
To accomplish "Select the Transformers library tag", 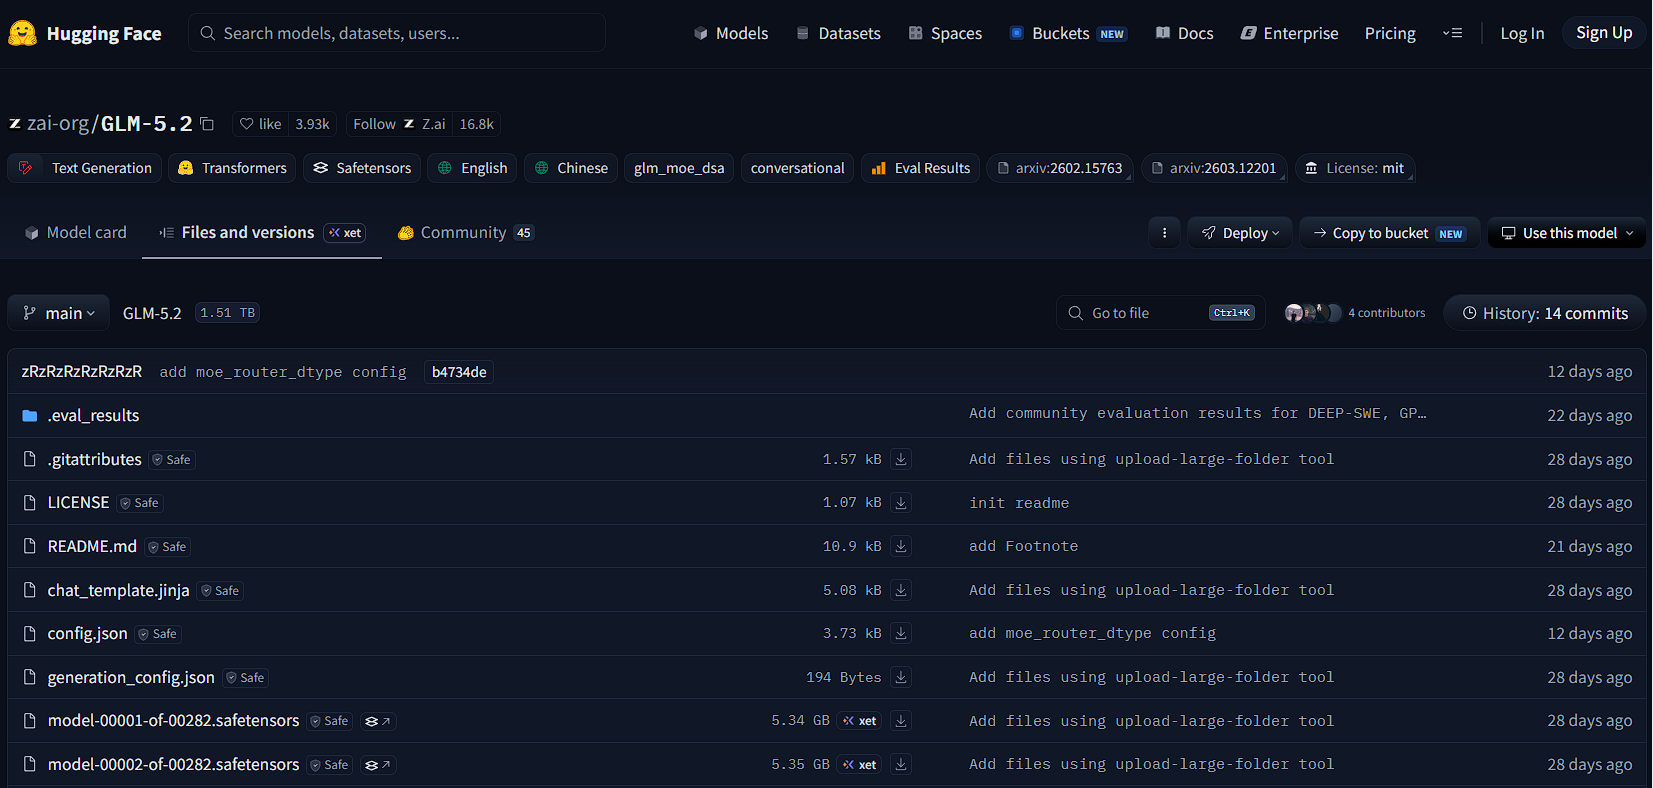I will (x=232, y=168).
